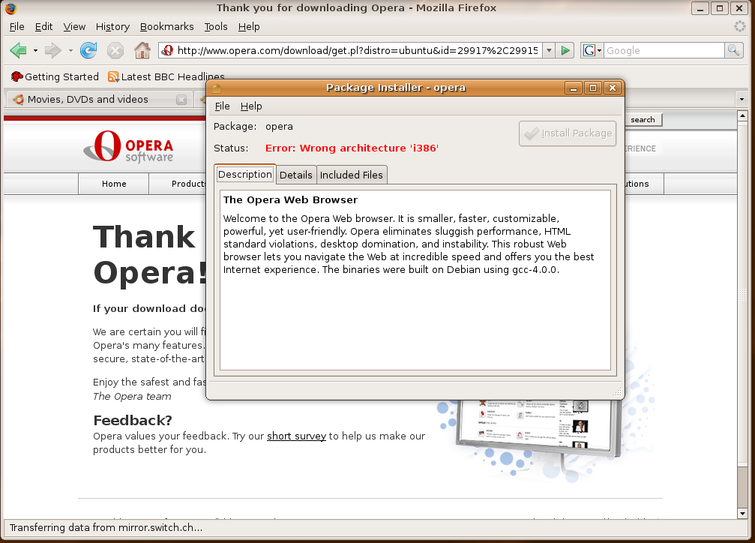Viewport: 755px width, 543px height.
Task: Expand the URL bar history dropdown
Action: tap(549, 50)
